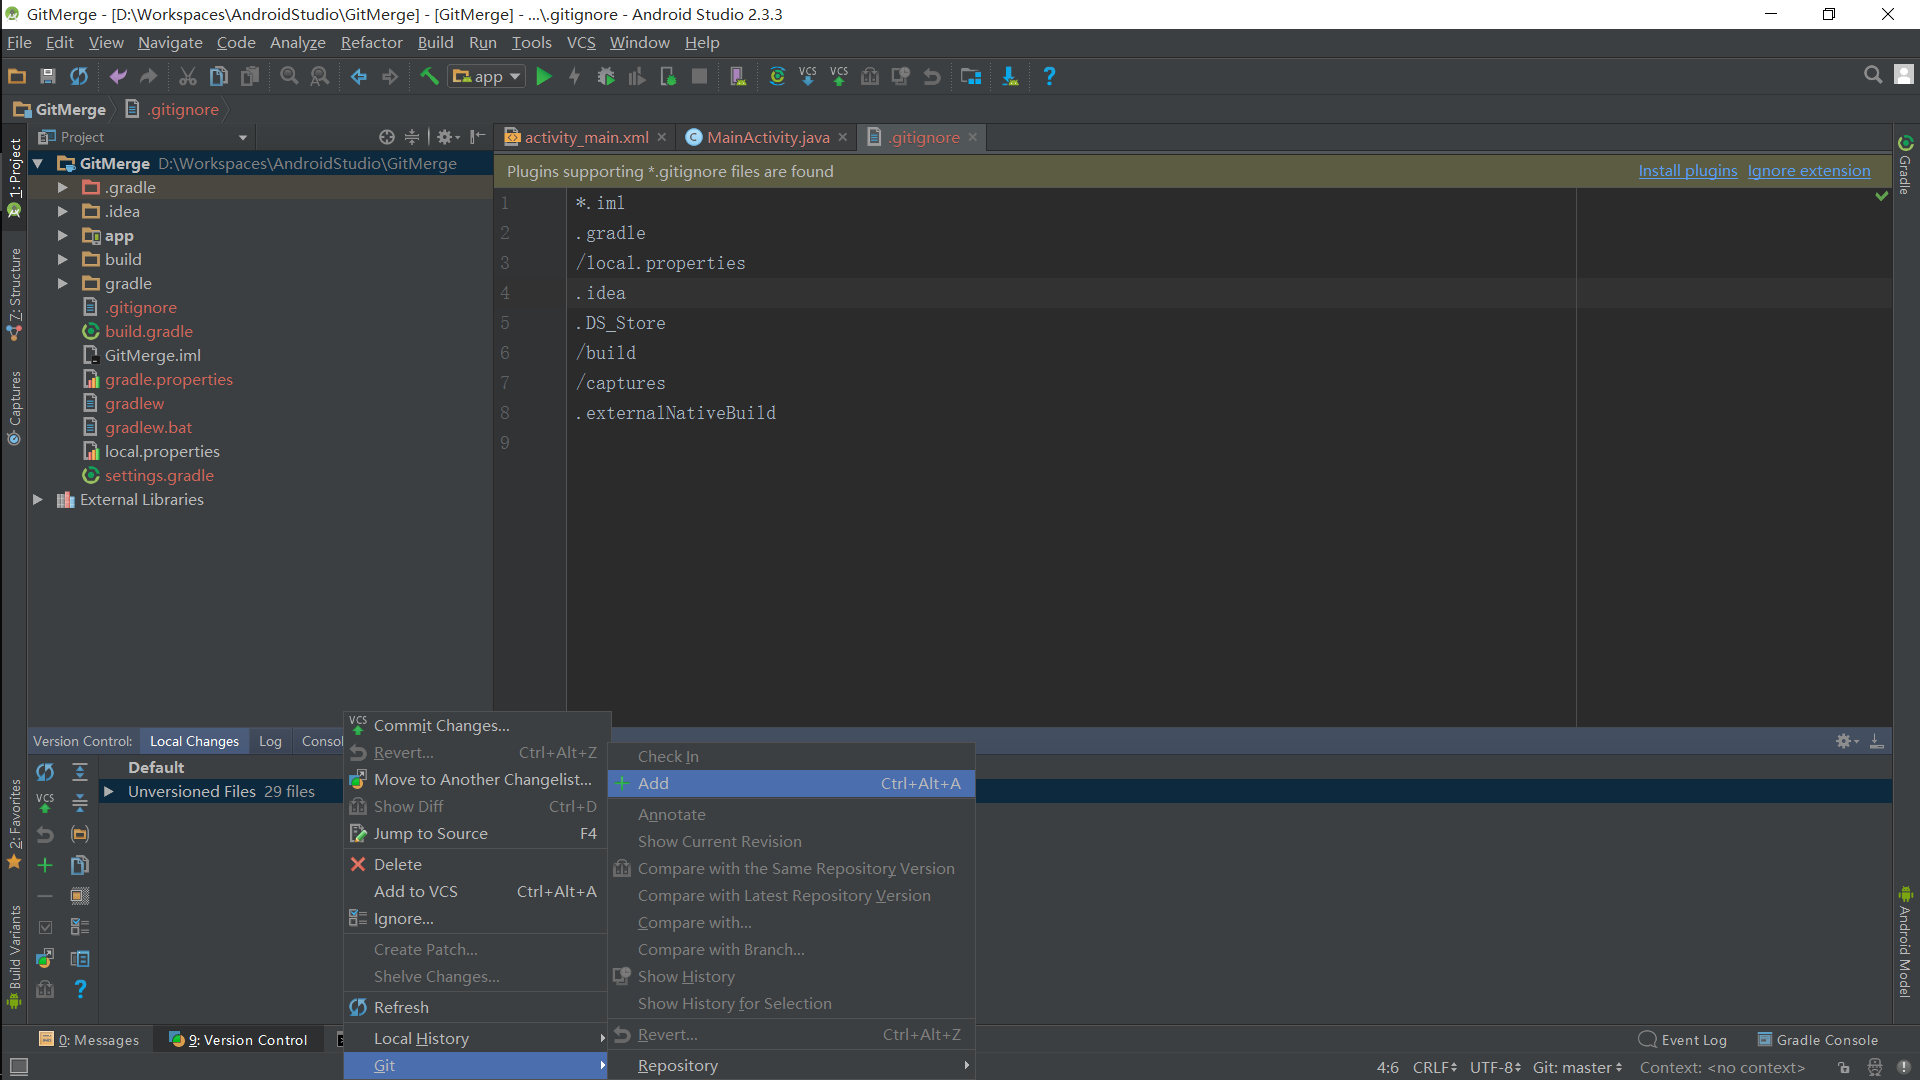Click the Ignore extension link
Image resolution: width=1920 pixels, height=1080 pixels.
(x=1809, y=171)
